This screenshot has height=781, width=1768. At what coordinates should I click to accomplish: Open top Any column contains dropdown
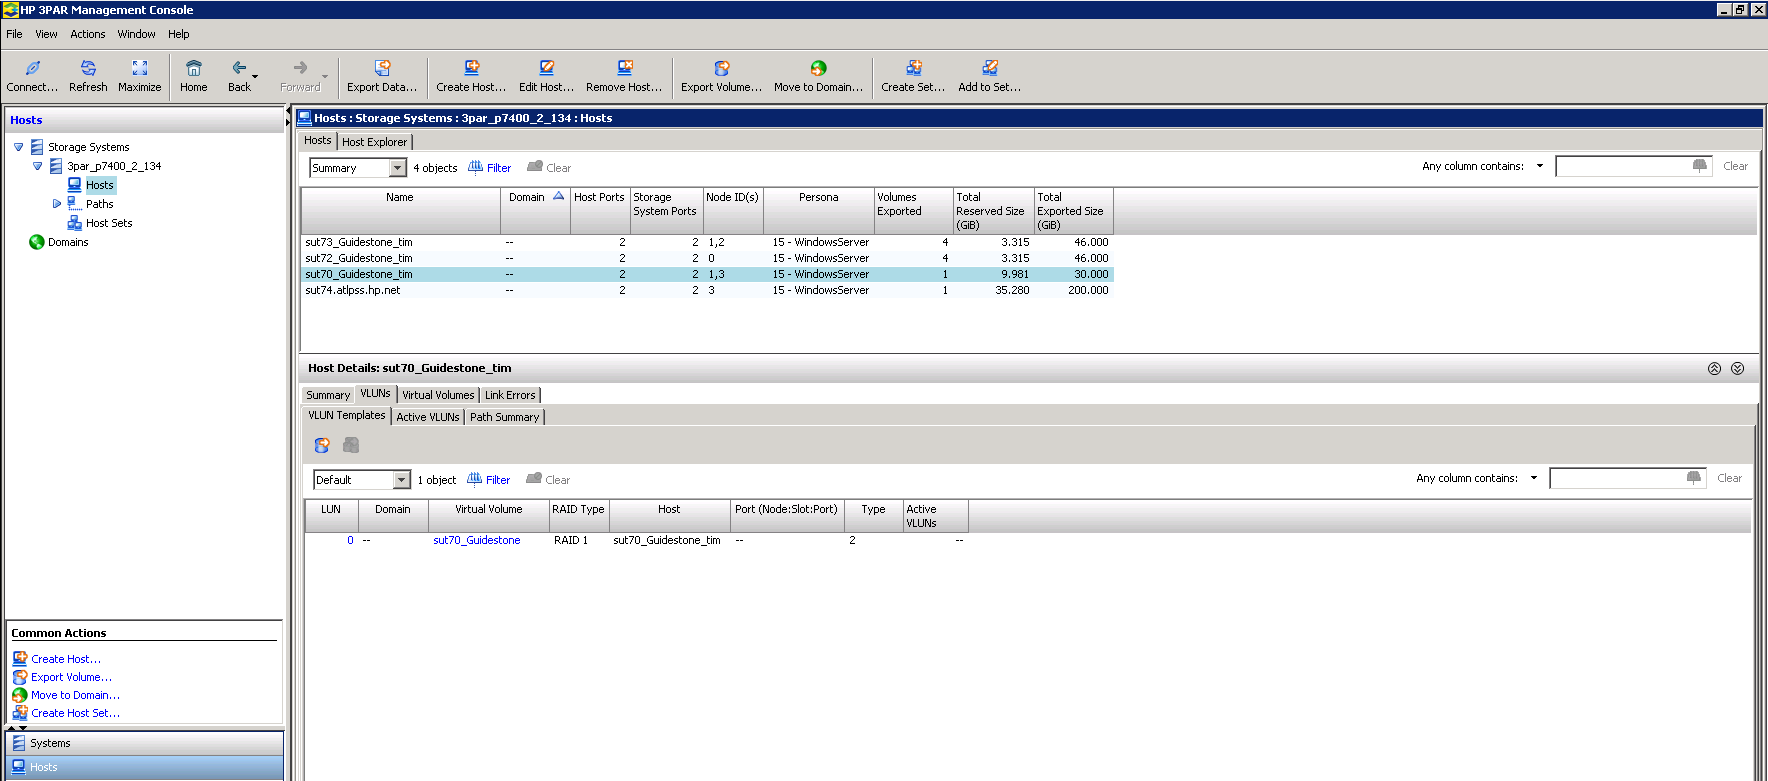click(1540, 166)
